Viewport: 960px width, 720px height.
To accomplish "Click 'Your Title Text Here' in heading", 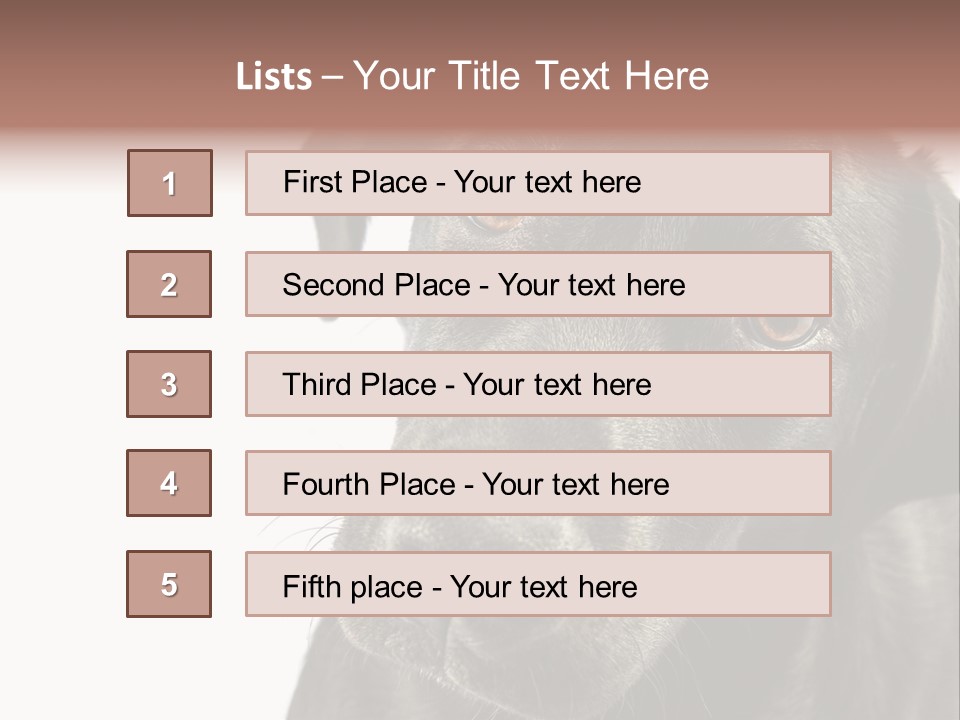I will [531, 76].
